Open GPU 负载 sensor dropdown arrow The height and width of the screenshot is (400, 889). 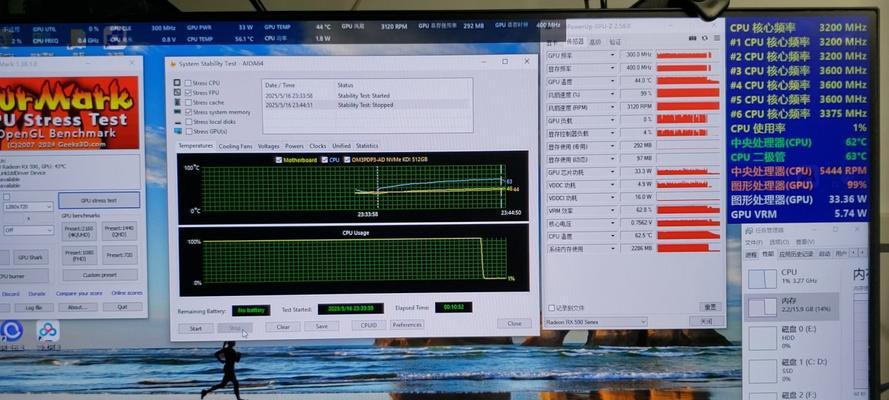pos(612,120)
